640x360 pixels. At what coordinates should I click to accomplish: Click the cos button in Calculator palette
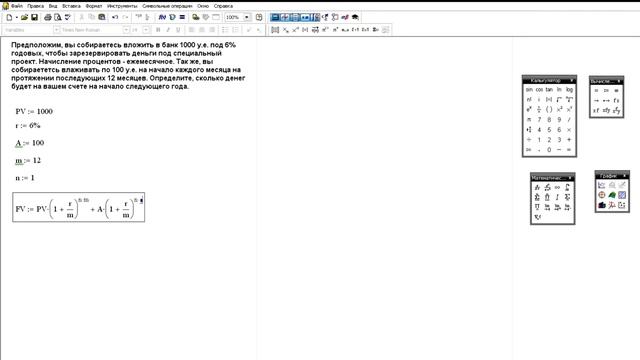click(x=539, y=89)
